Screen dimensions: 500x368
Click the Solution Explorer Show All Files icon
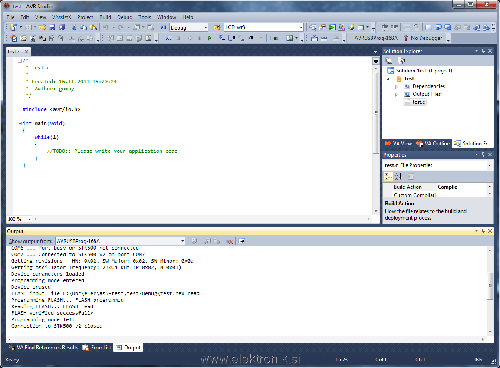402,61
